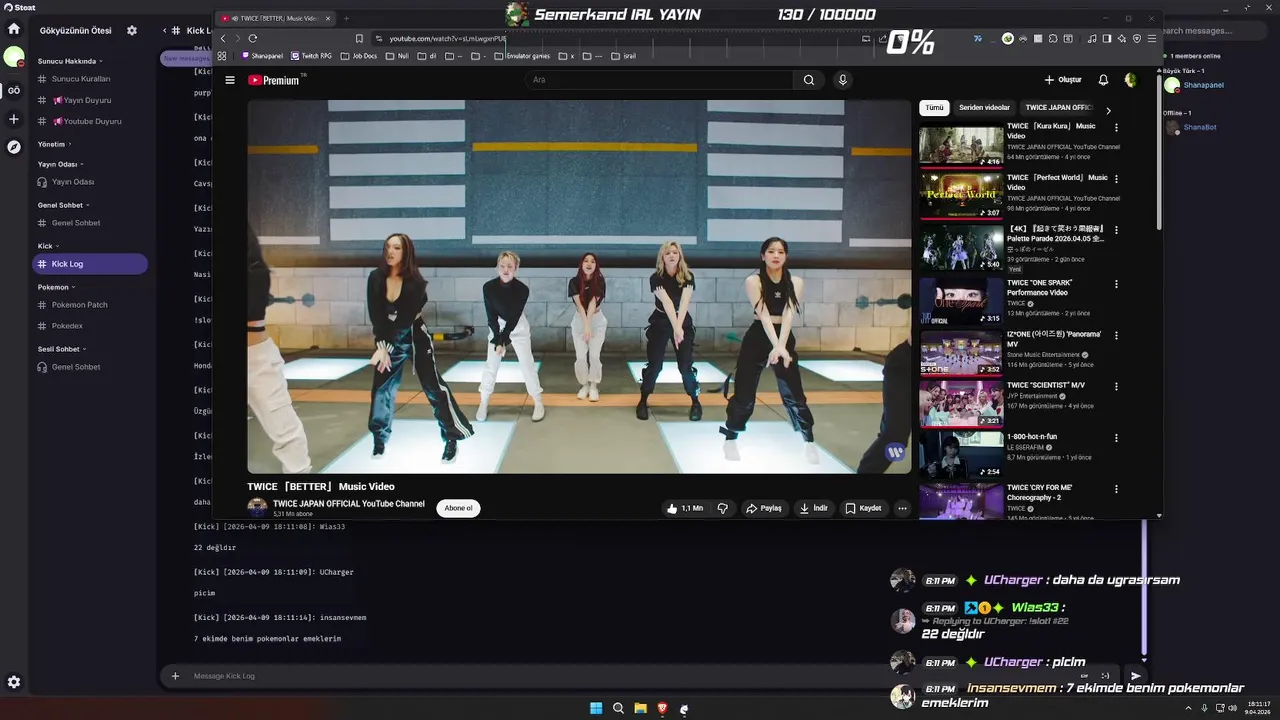This screenshot has width=1280, height=720.
Task: Open YouTube hamburger guide menu
Action: pyautogui.click(x=230, y=80)
